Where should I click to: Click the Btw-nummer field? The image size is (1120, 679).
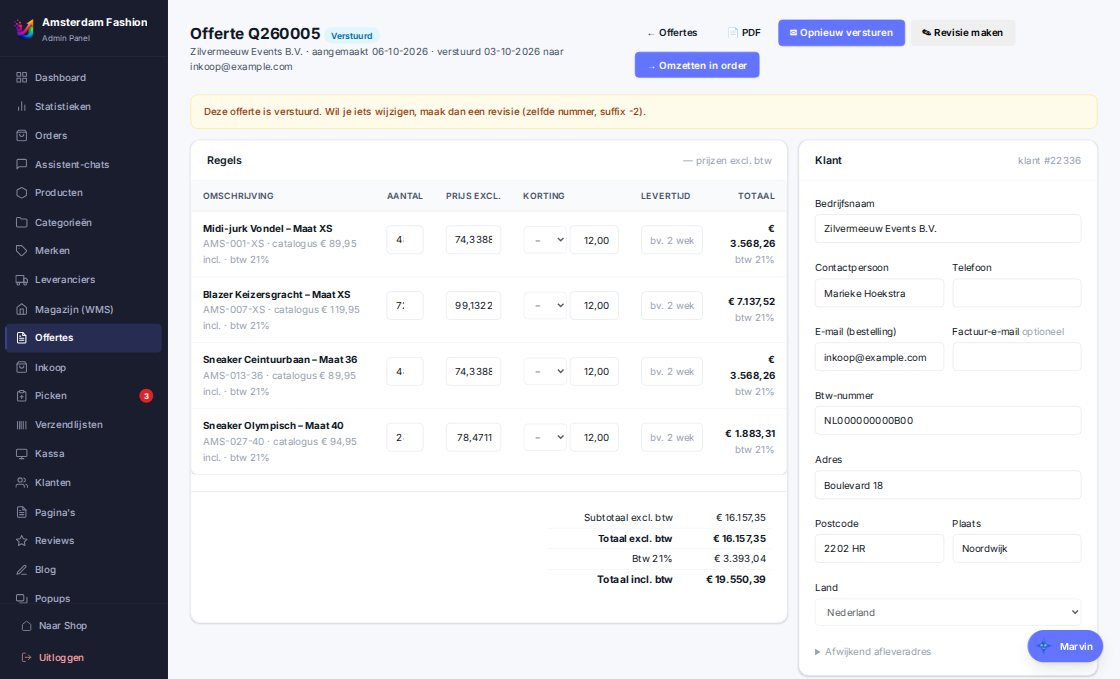pyautogui.click(x=948, y=421)
